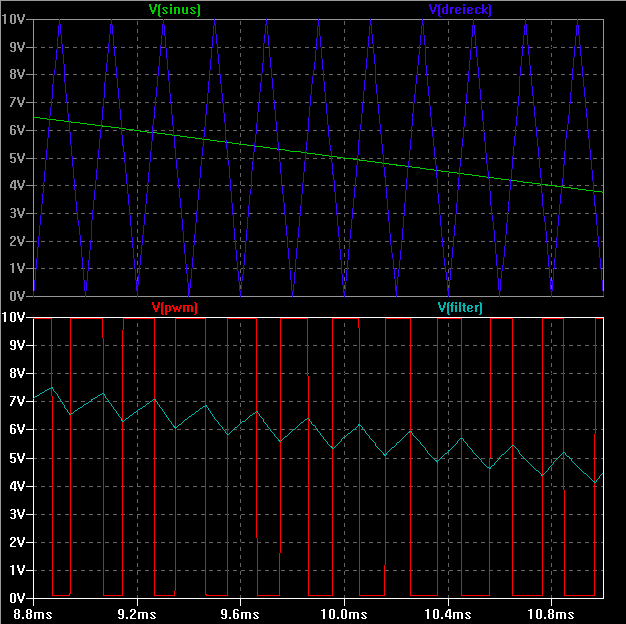Click 3V axis label in V(sinus) pane
626x624 pixels.
coord(17,213)
